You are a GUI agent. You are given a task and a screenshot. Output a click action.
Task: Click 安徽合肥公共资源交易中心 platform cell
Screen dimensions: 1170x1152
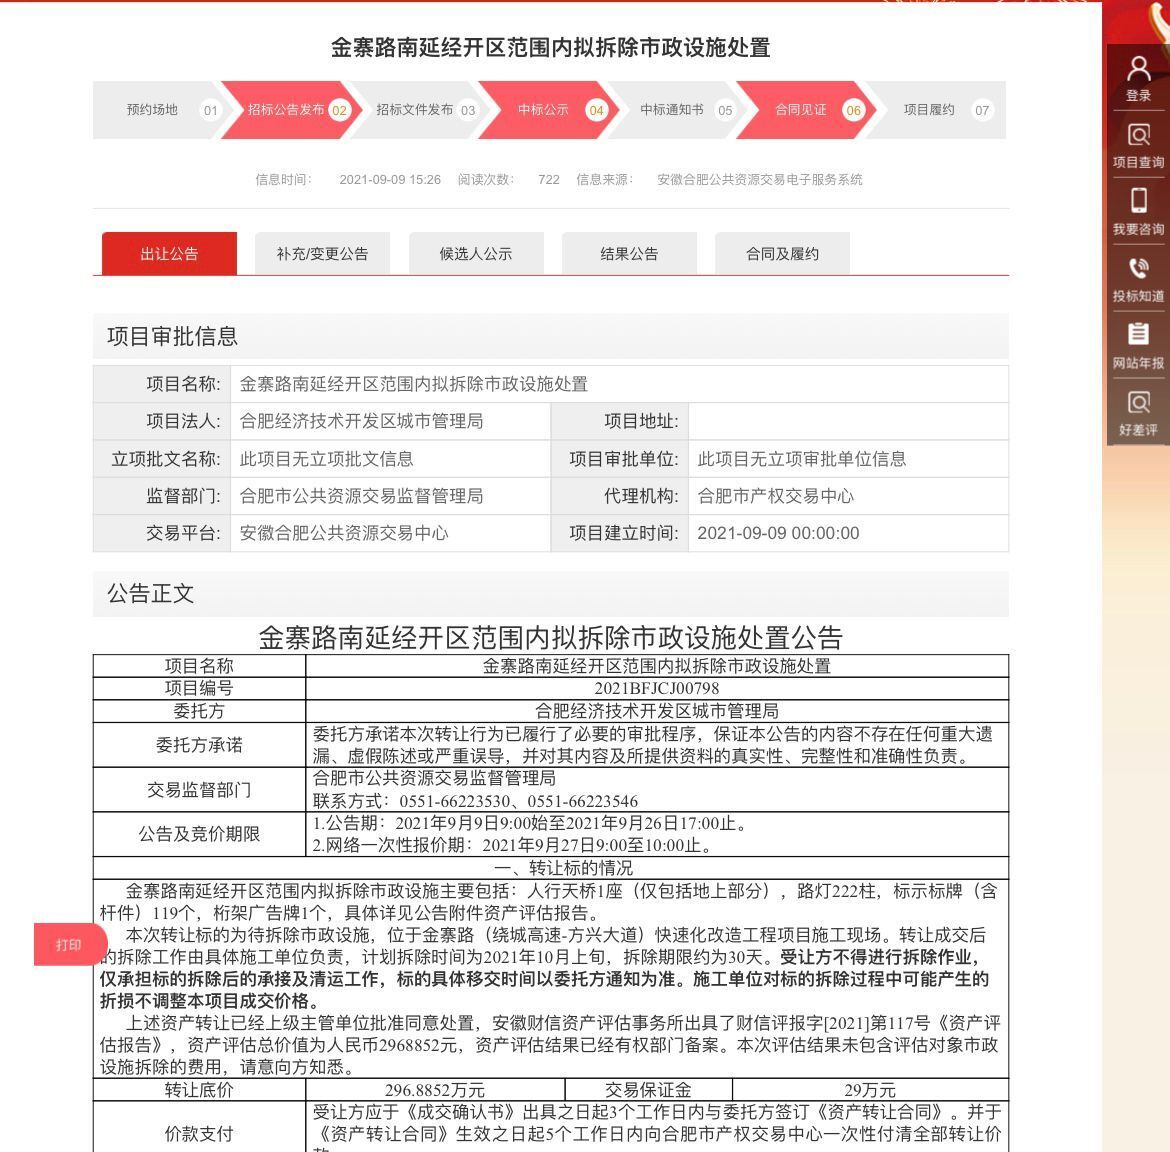[x=344, y=533]
